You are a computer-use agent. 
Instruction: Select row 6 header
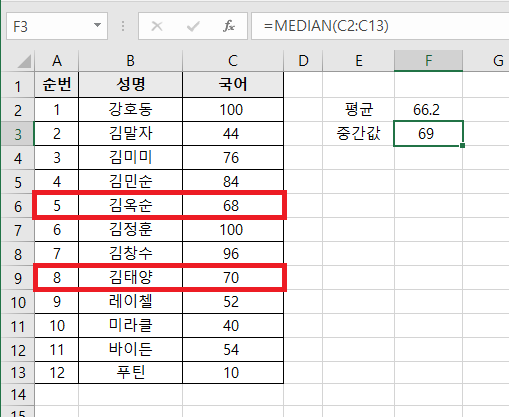coord(18,206)
